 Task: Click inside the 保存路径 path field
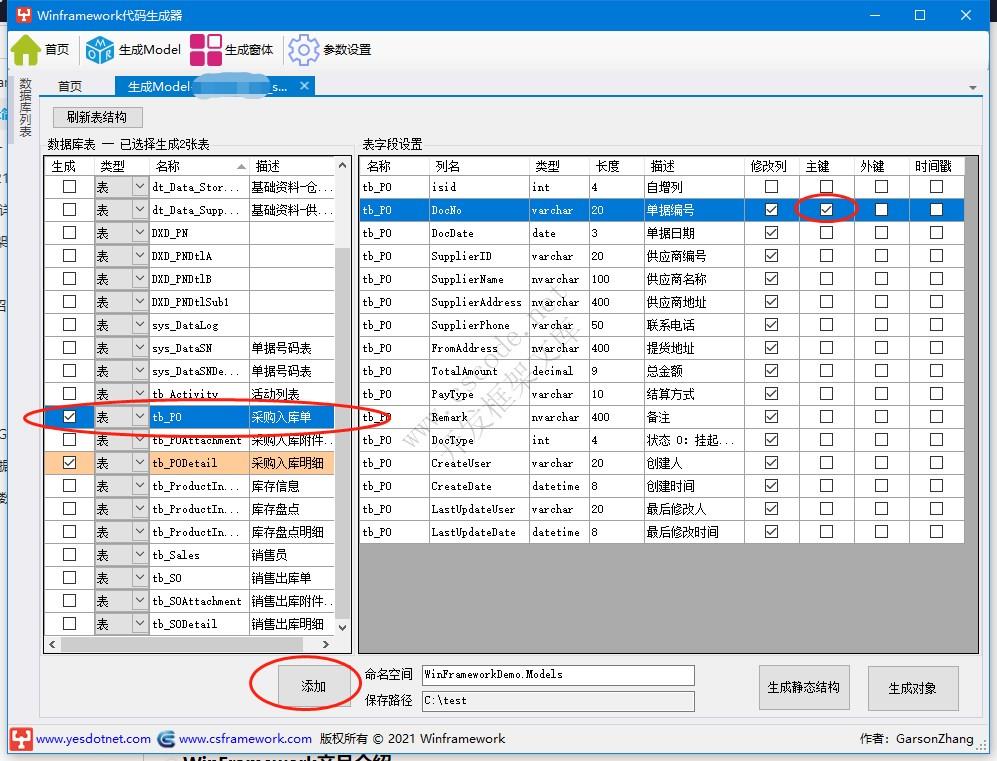557,701
